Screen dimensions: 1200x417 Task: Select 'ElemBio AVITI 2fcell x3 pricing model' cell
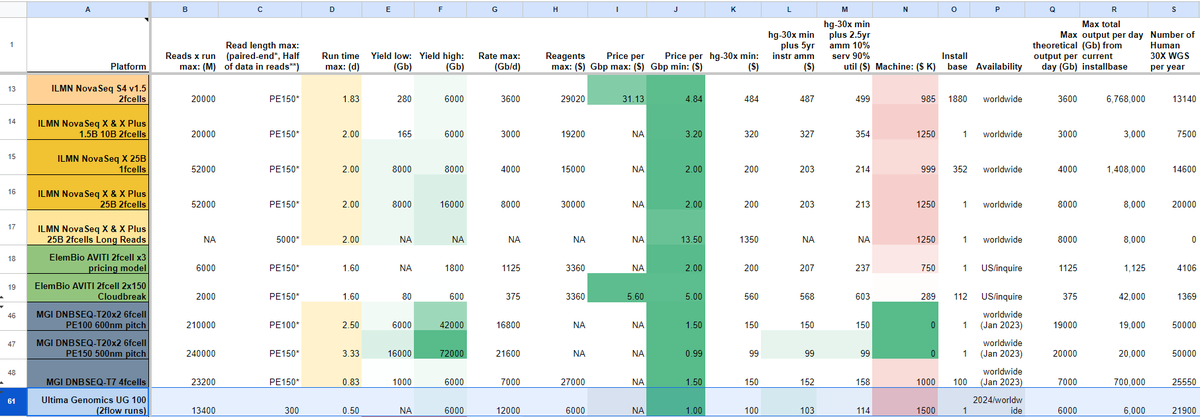tap(88, 261)
